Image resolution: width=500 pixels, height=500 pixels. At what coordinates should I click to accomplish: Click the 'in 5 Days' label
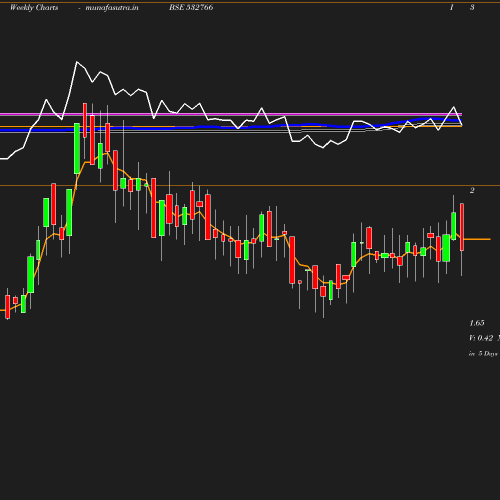483,354
